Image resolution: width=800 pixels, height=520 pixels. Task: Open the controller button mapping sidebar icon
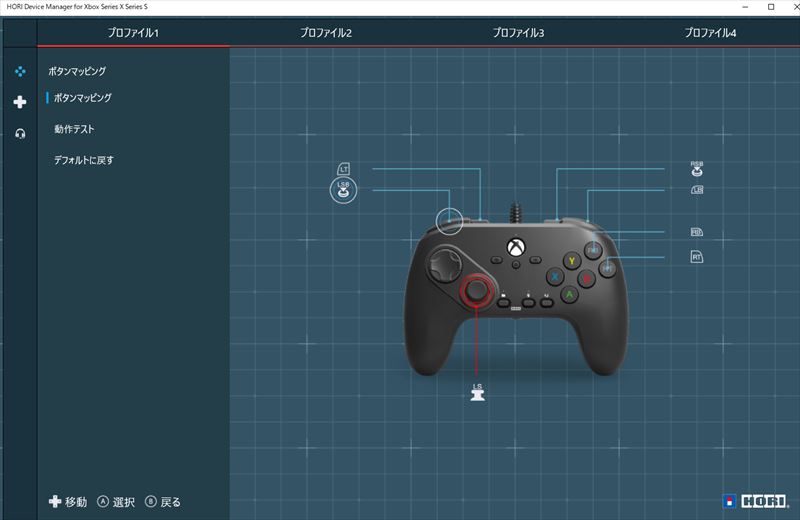(x=20, y=71)
